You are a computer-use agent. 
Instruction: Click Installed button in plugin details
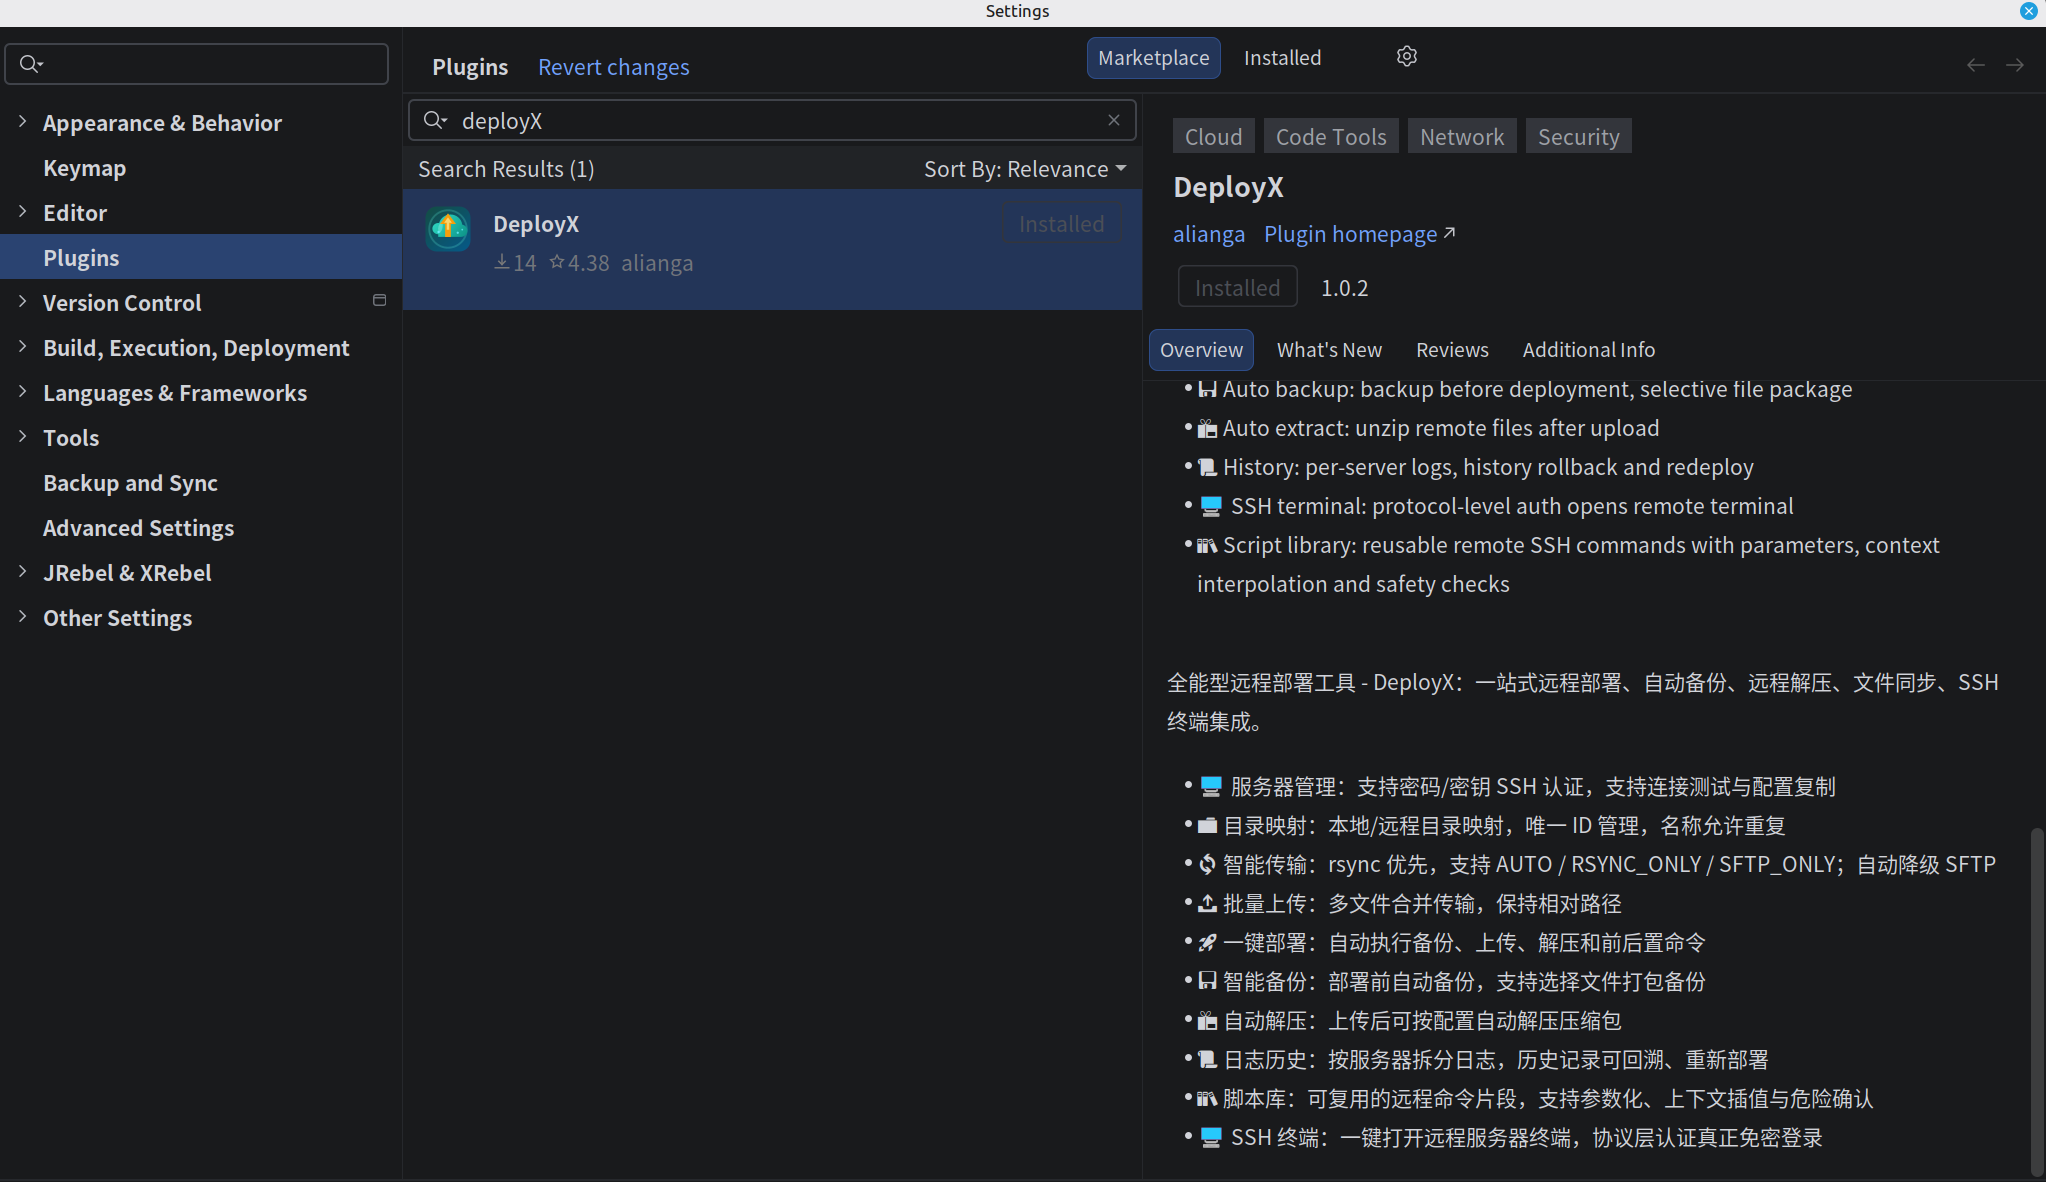1237,287
